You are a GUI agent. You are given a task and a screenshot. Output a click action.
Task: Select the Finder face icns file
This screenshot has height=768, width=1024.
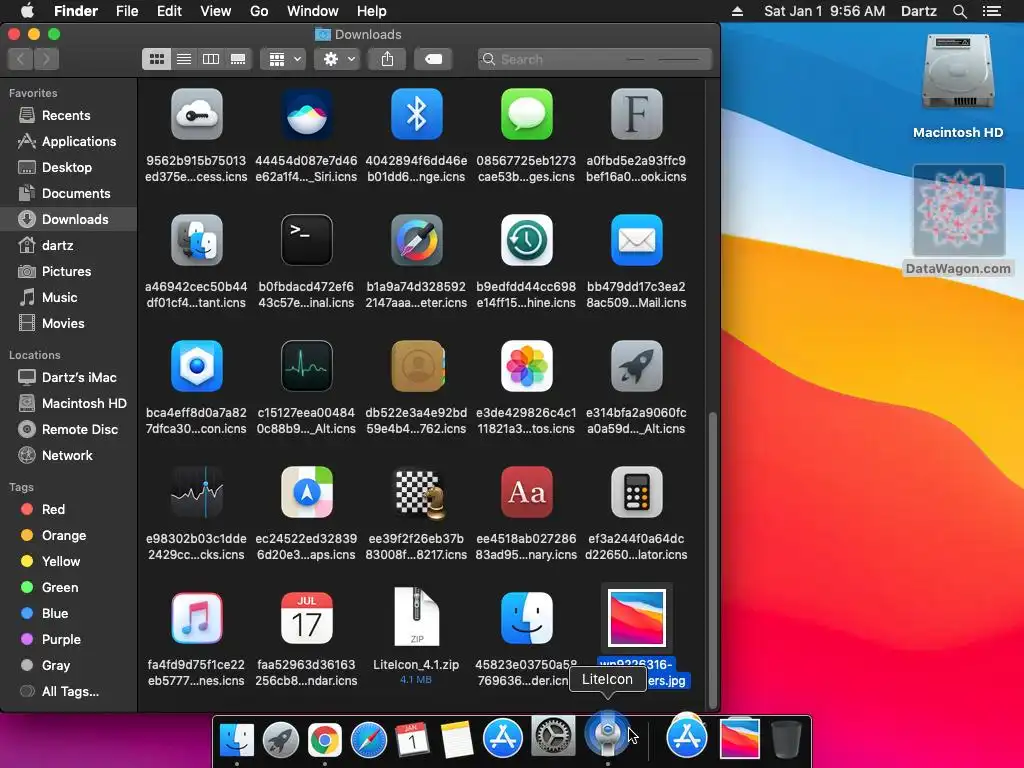point(526,618)
